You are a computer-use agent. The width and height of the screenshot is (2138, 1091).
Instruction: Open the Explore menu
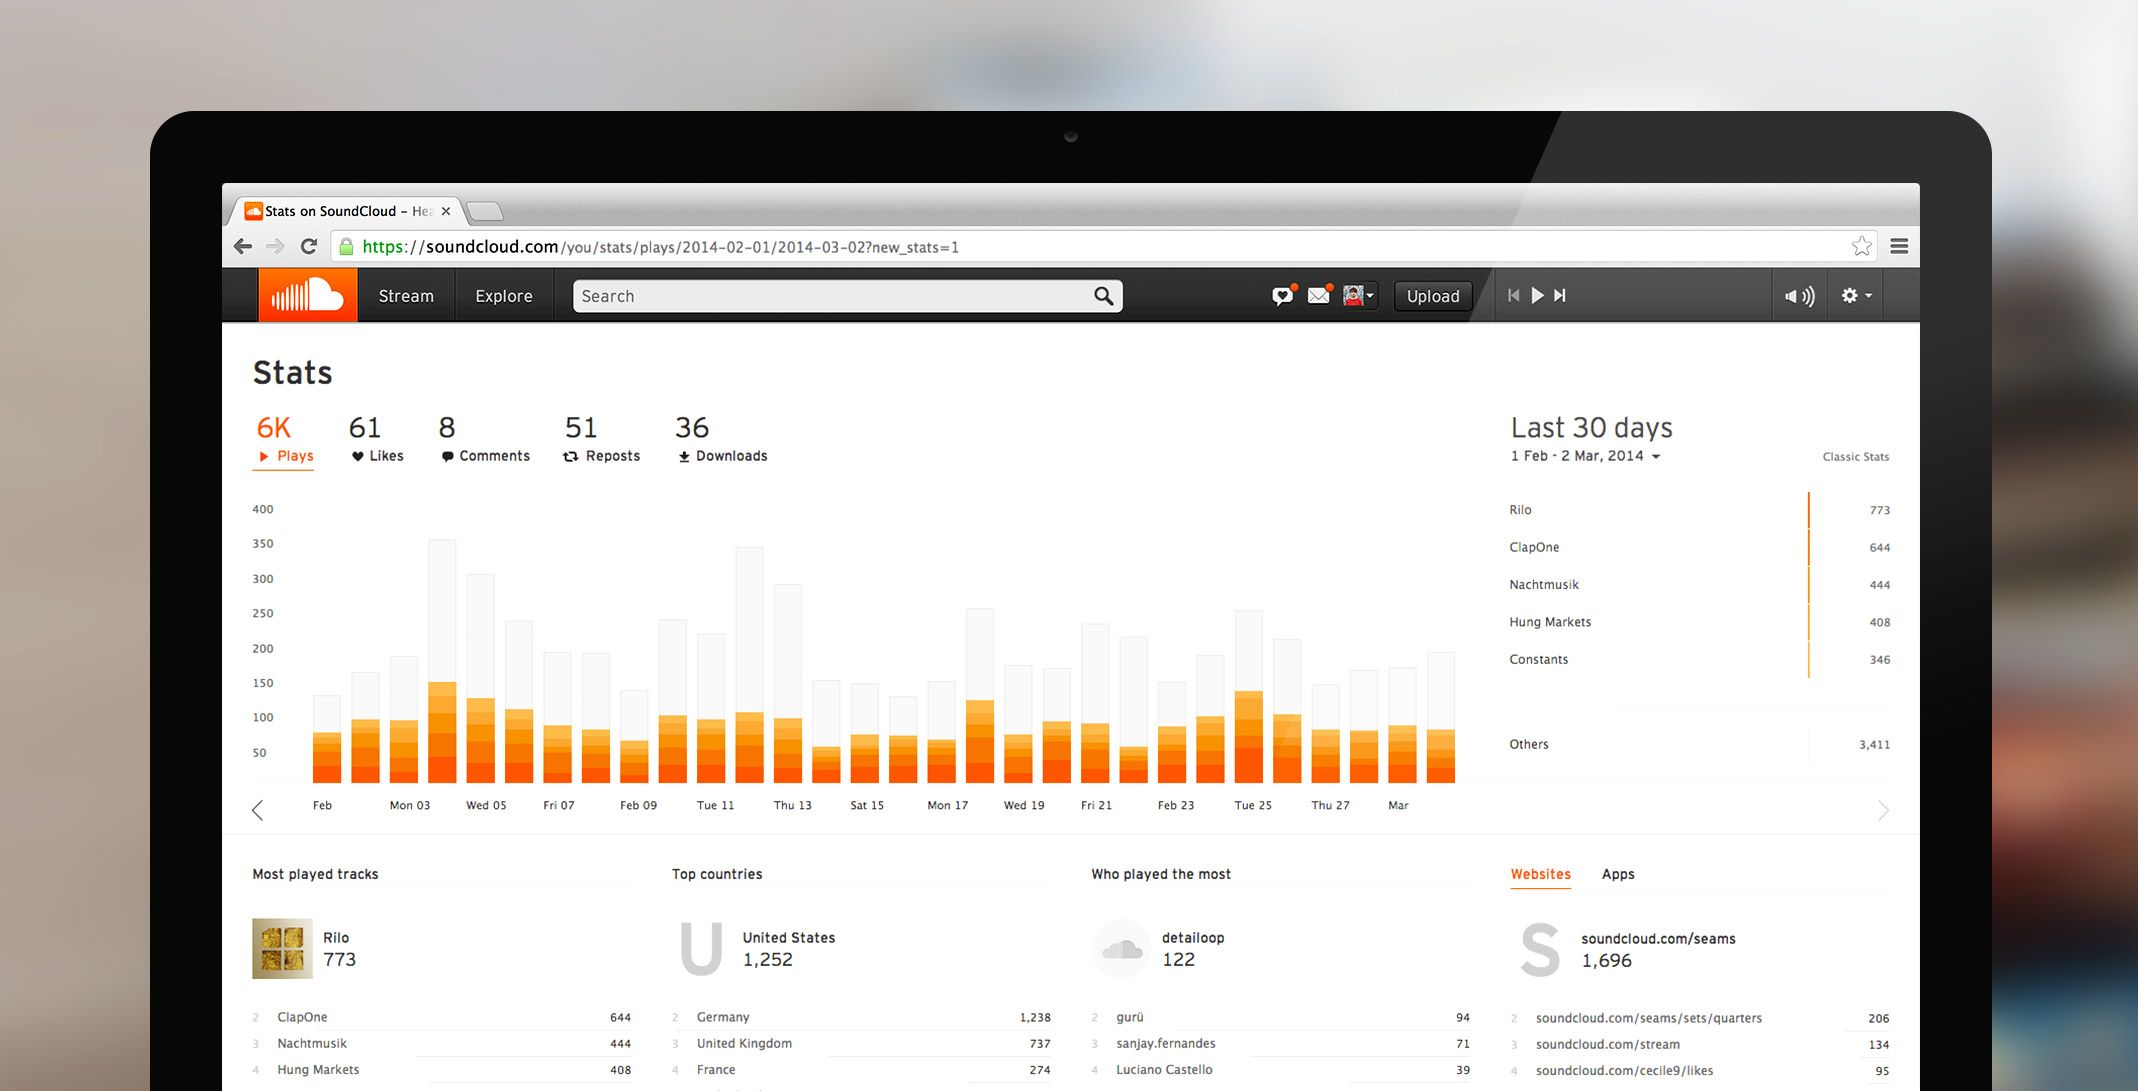pyautogui.click(x=503, y=296)
